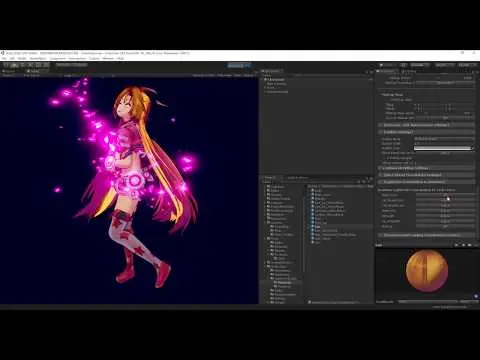Select the highlighted folder in the Project tree
The height and width of the screenshot is (360, 480).
click(x=284, y=282)
